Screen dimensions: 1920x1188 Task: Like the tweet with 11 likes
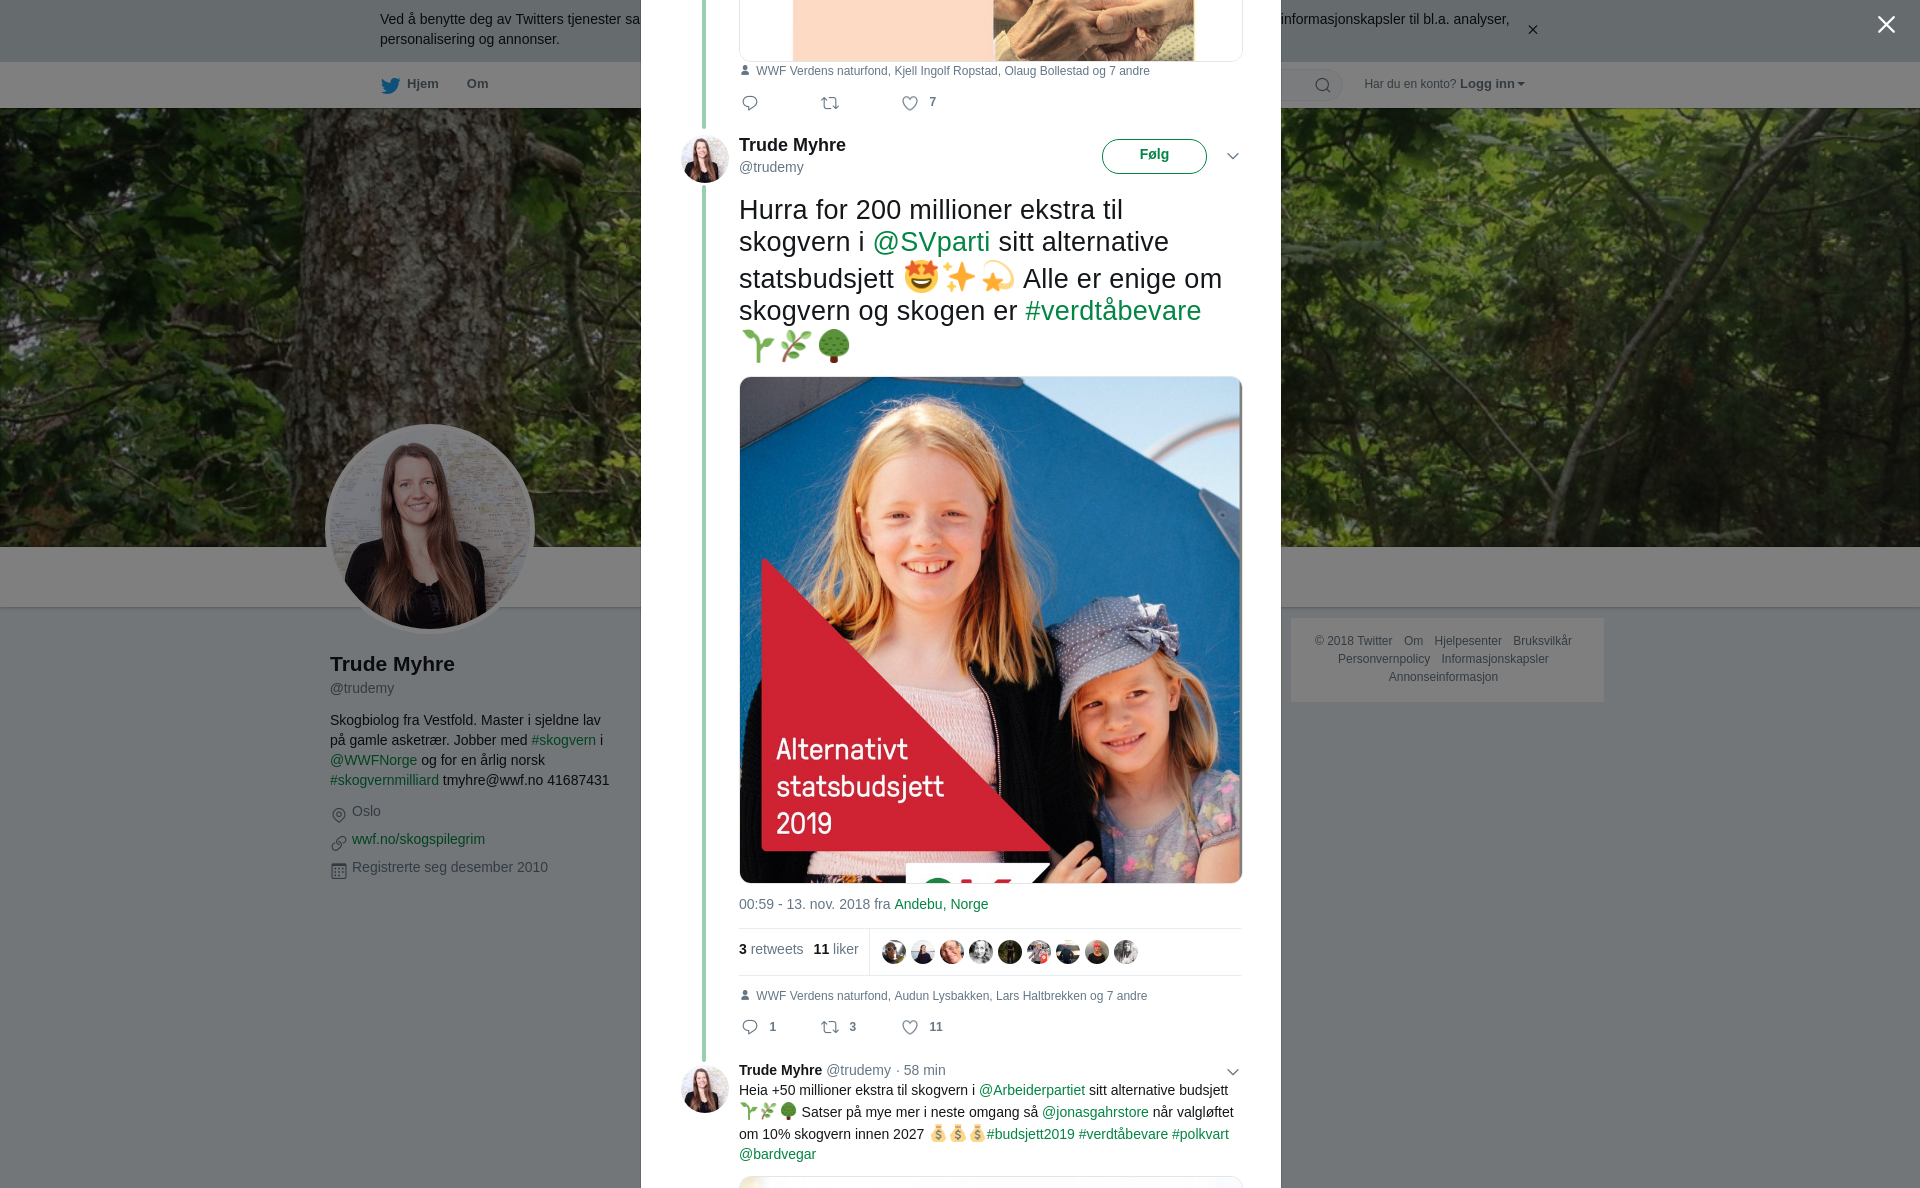[x=910, y=1027]
